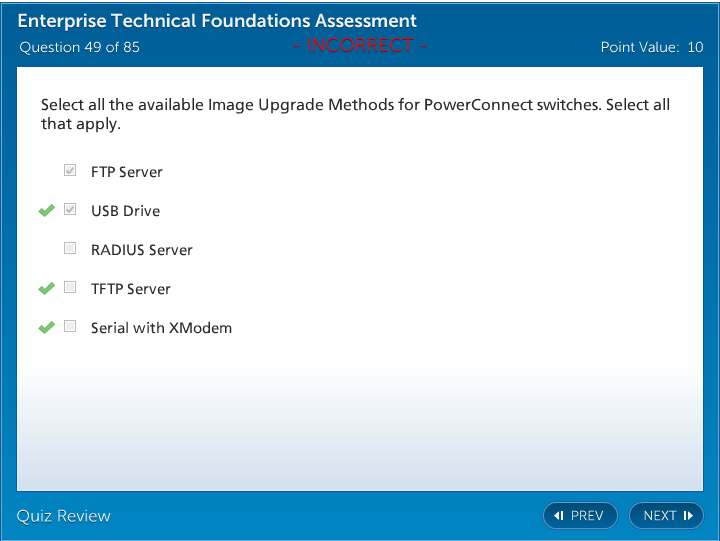The width and height of the screenshot is (720, 541).
Task: Click the red INCORRECT status text
Action: (360, 45)
